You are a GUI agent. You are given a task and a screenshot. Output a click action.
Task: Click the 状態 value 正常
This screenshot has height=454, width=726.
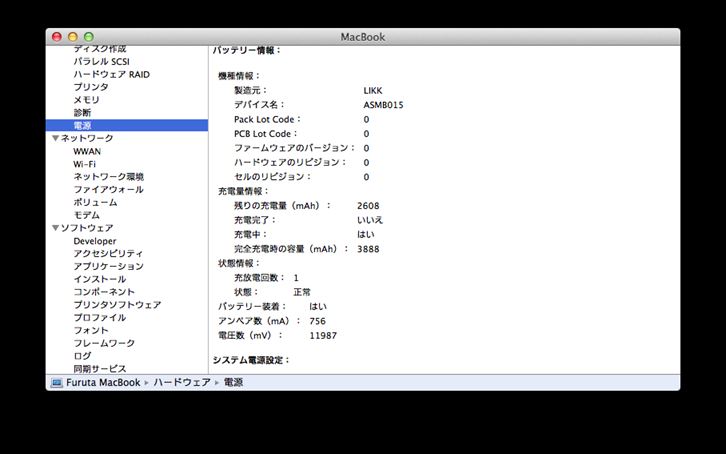[x=302, y=292]
